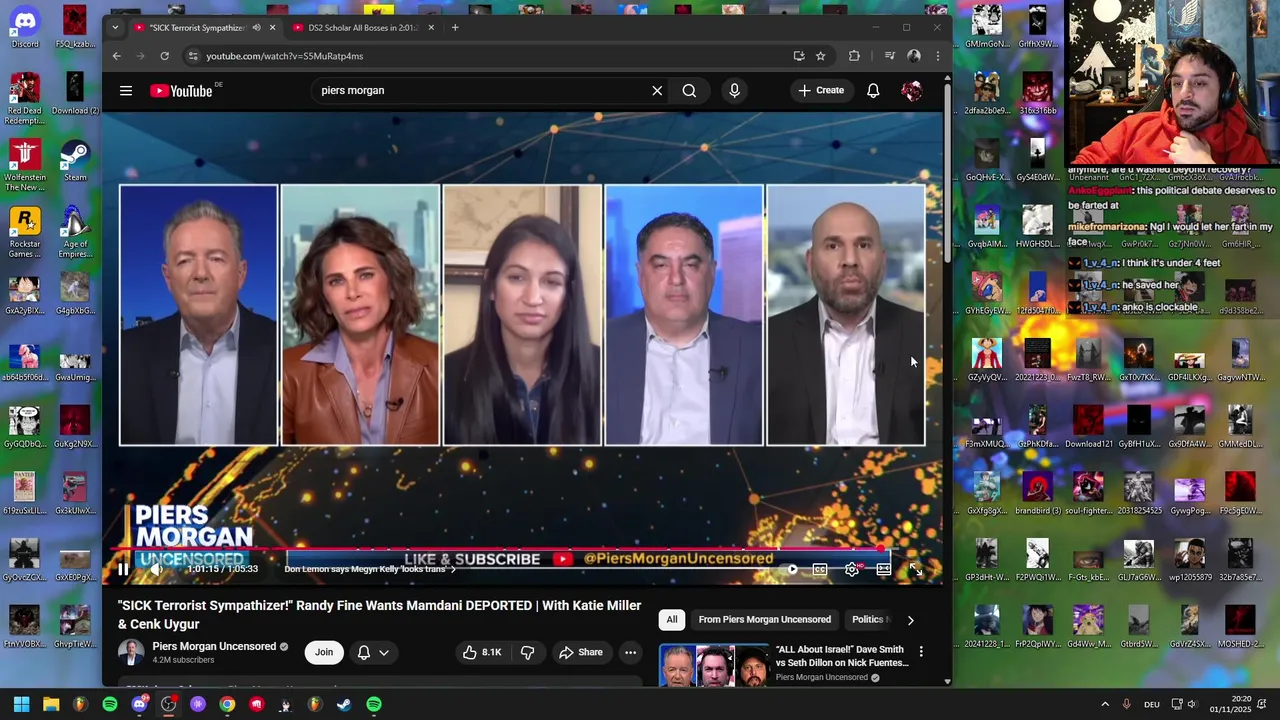Open Chrome media controls icon
This screenshot has width=1280, height=720.
point(889,56)
